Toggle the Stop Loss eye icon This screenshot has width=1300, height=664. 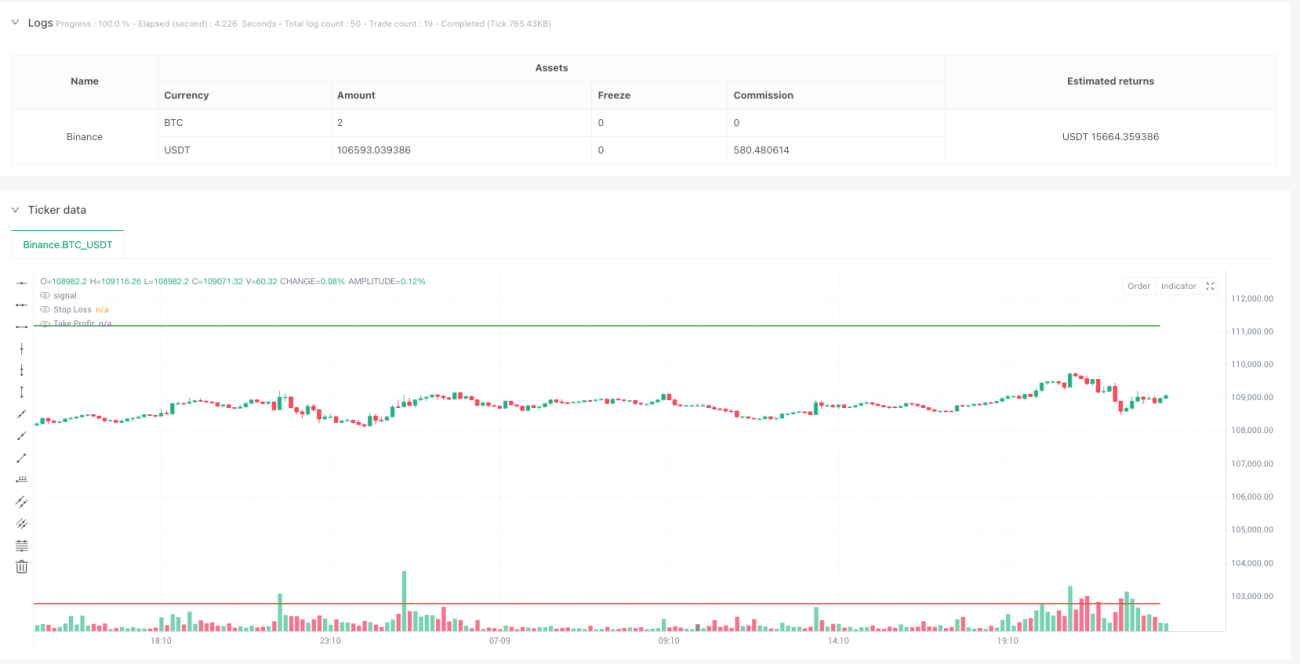[x=44, y=310]
